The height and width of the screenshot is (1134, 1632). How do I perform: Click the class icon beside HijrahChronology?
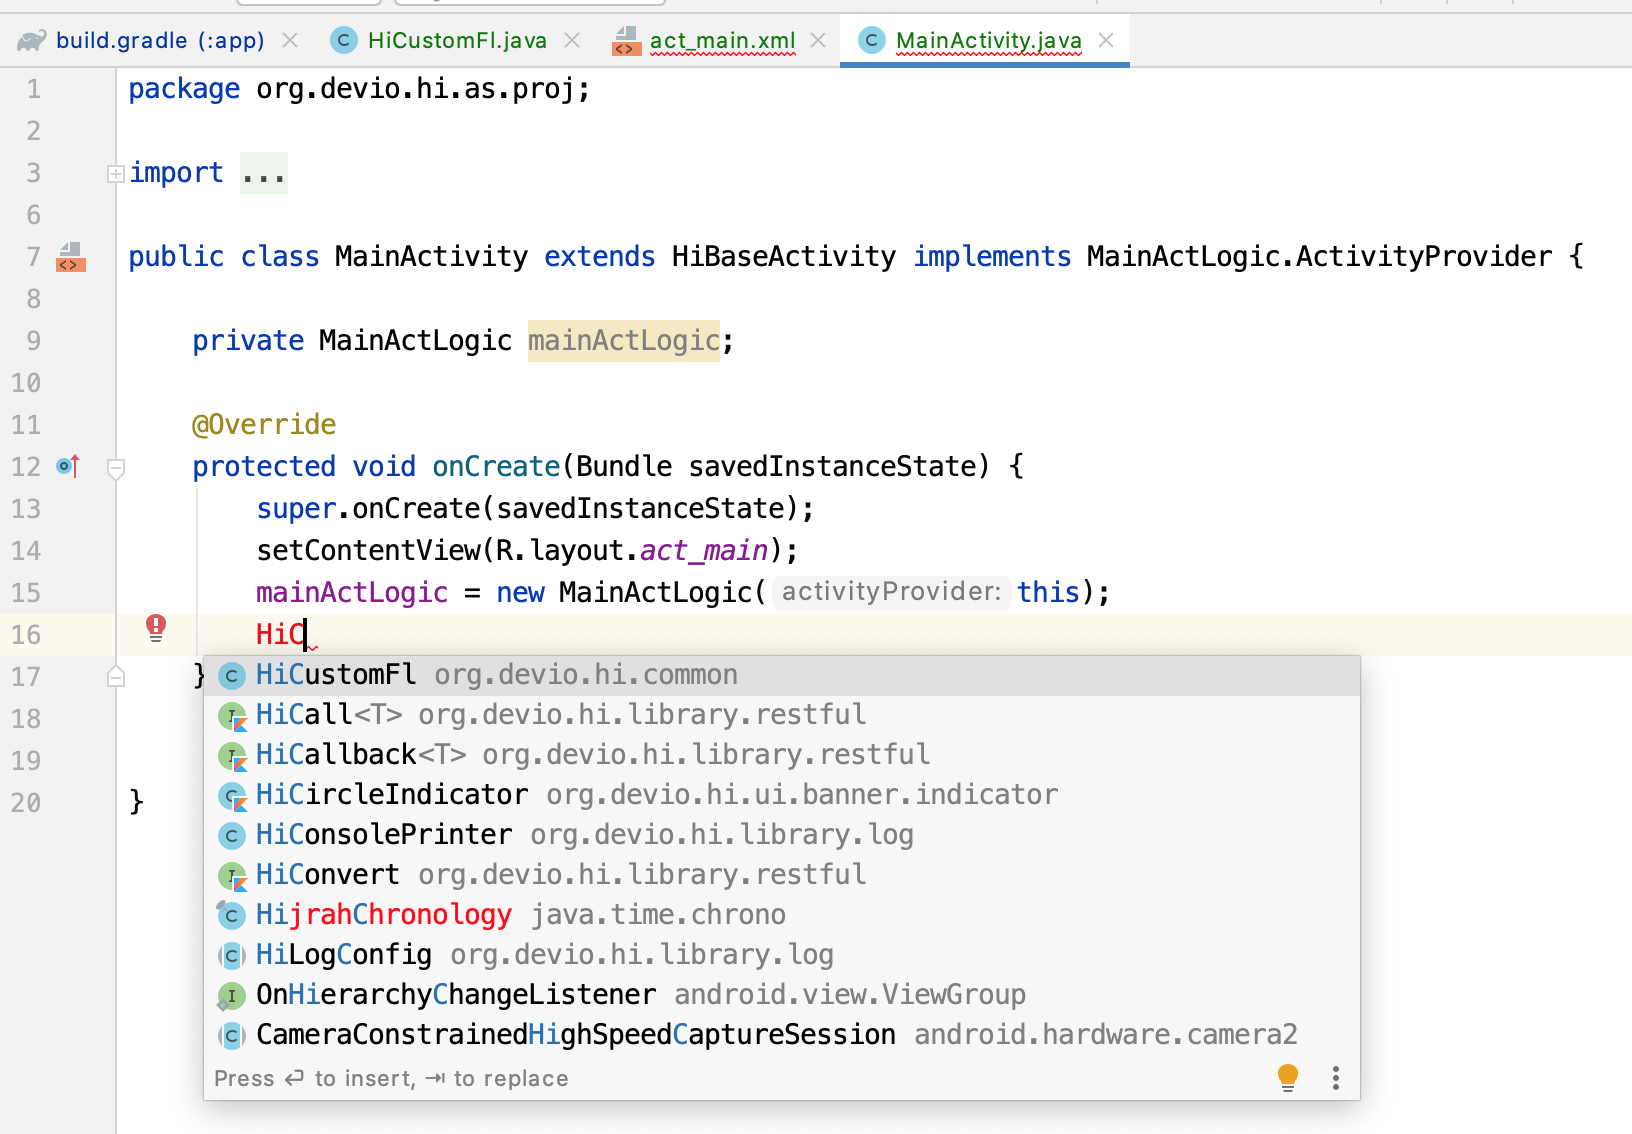[x=232, y=915]
